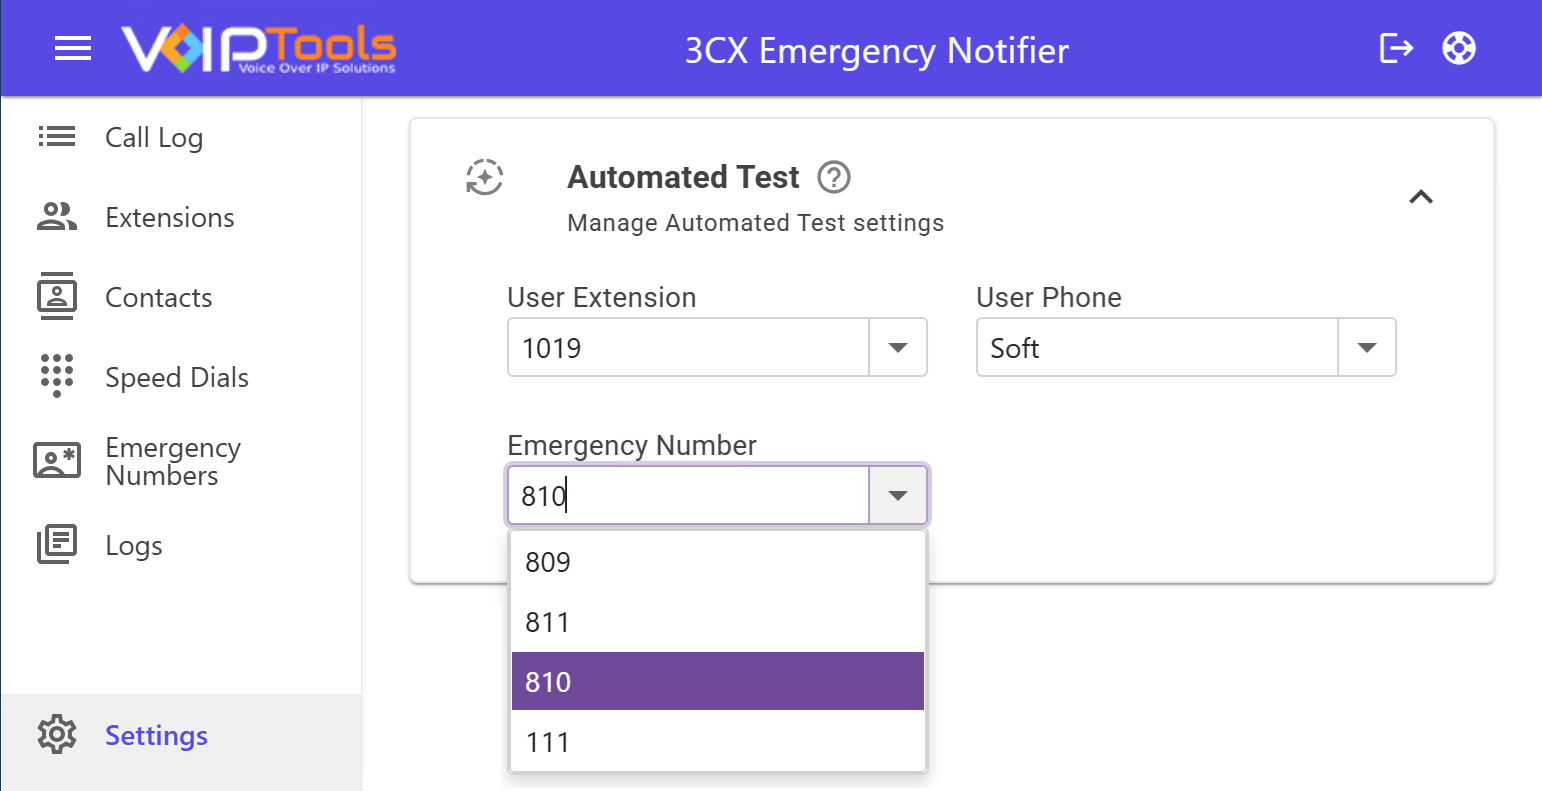1542x791 pixels.
Task: Open the hamburger navigation menu
Action: coord(73,49)
